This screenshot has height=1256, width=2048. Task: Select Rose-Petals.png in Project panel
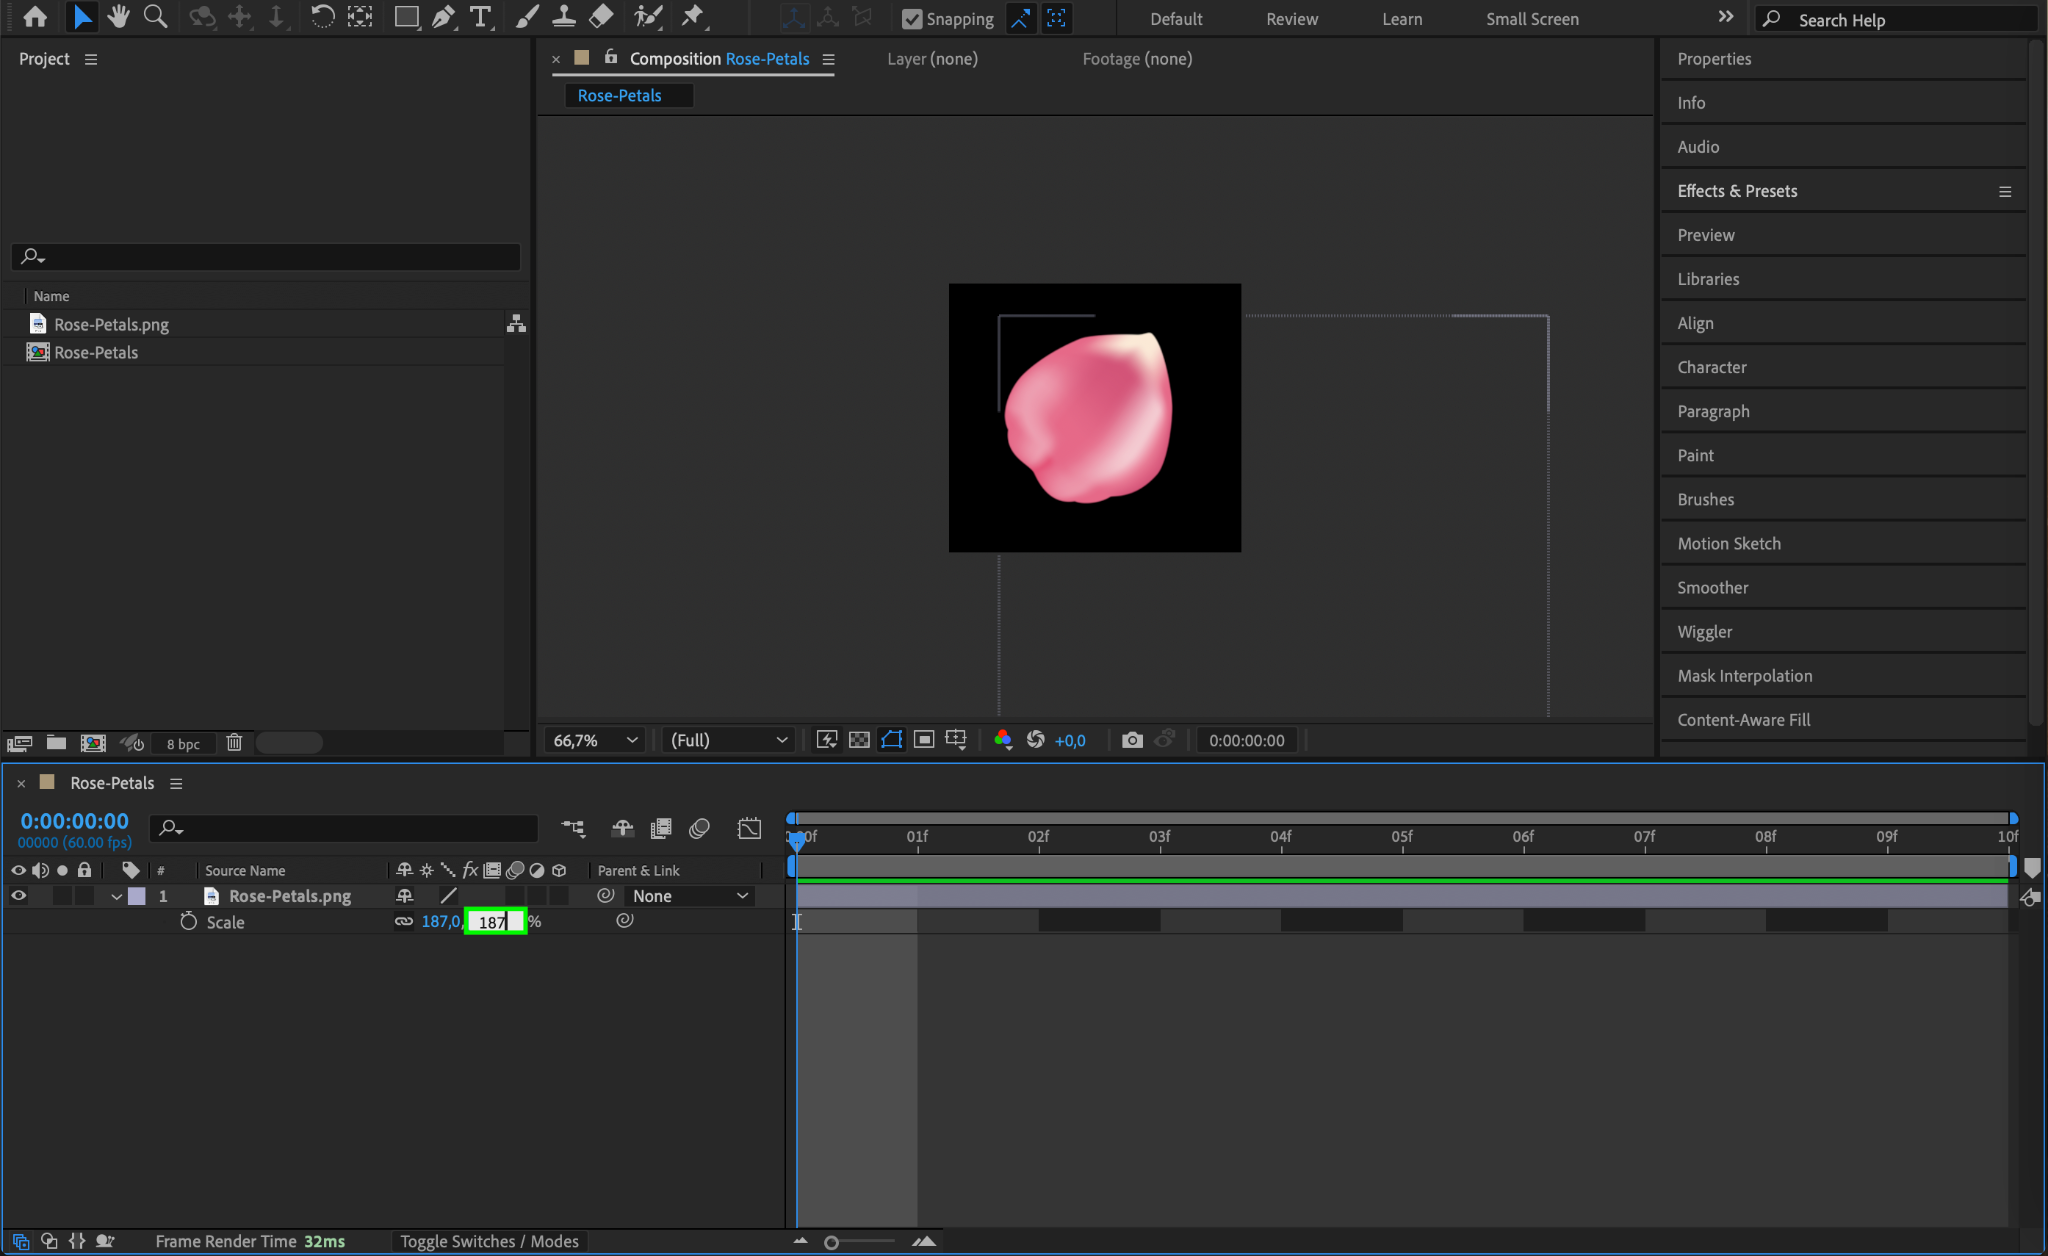click(x=111, y=324)
